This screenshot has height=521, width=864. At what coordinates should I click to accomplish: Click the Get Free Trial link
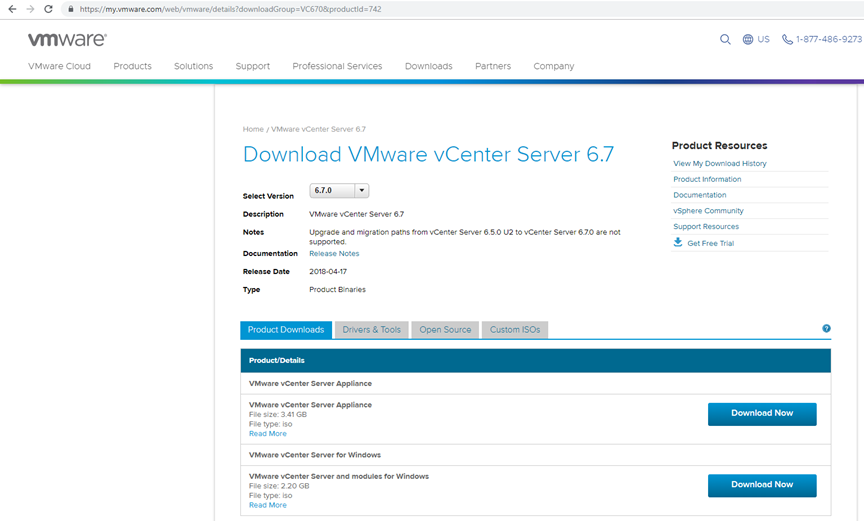click(x=711, y=243)
